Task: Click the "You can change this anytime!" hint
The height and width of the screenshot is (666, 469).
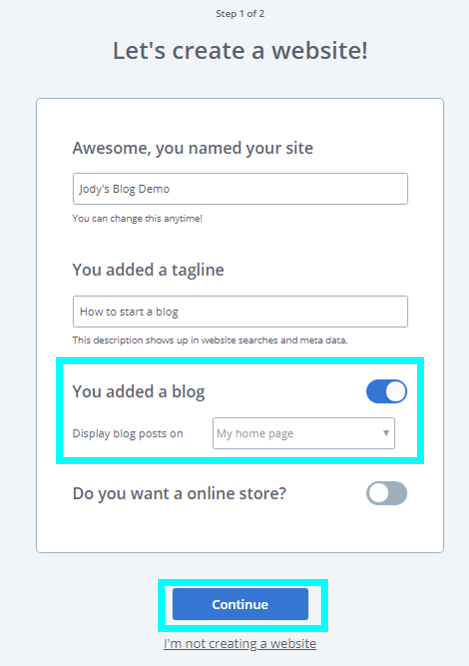Action: pyautogui.click(x=137, y=218)
